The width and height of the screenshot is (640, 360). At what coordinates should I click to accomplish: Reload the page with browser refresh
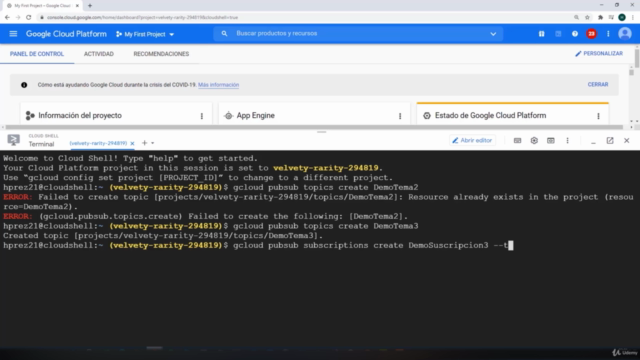click(x=29, y=17)
